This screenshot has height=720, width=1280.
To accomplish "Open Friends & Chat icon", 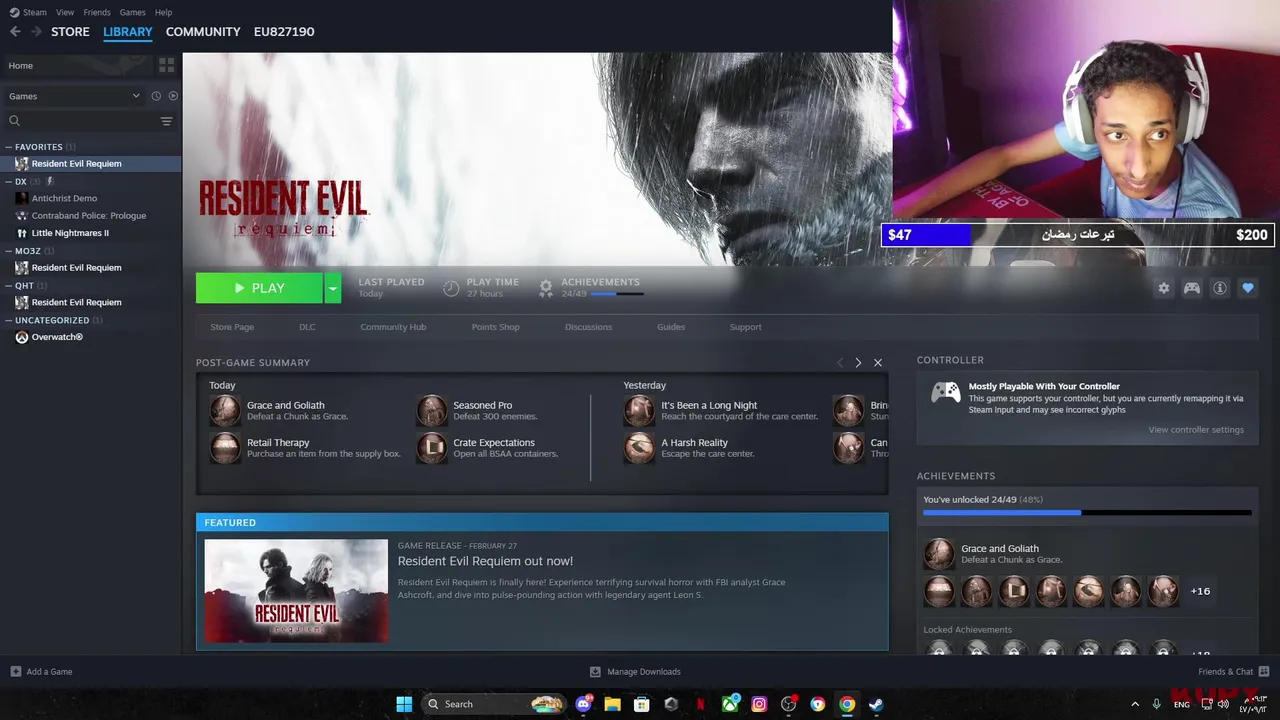I will click(1264, 671).
